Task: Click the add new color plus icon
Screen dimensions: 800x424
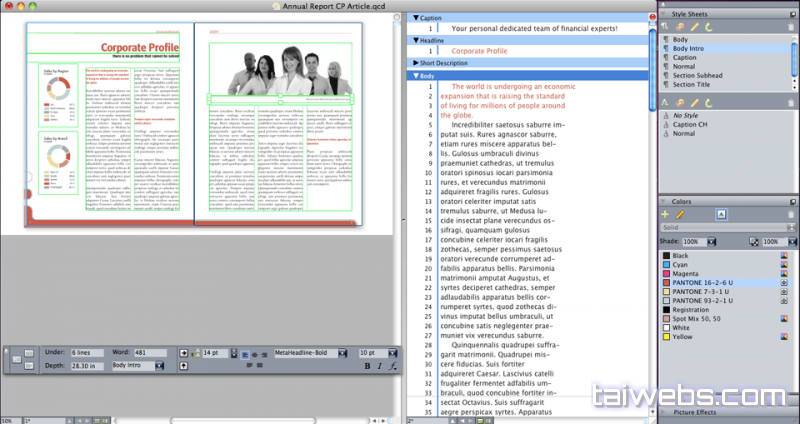Action: point(665,214)
